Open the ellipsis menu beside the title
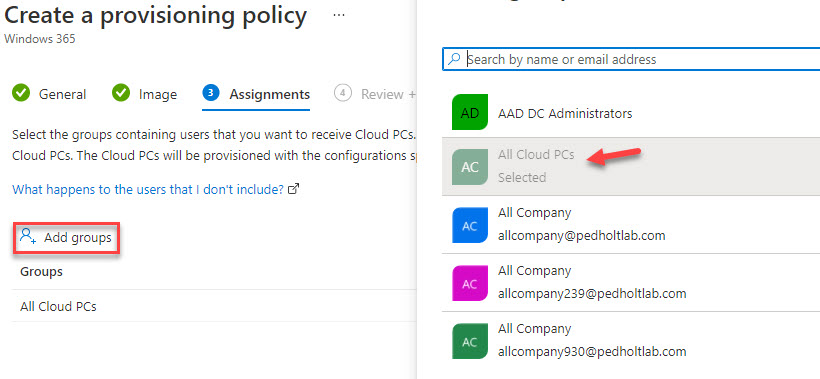This screenshot has width=820, height=379. [339, 15]
